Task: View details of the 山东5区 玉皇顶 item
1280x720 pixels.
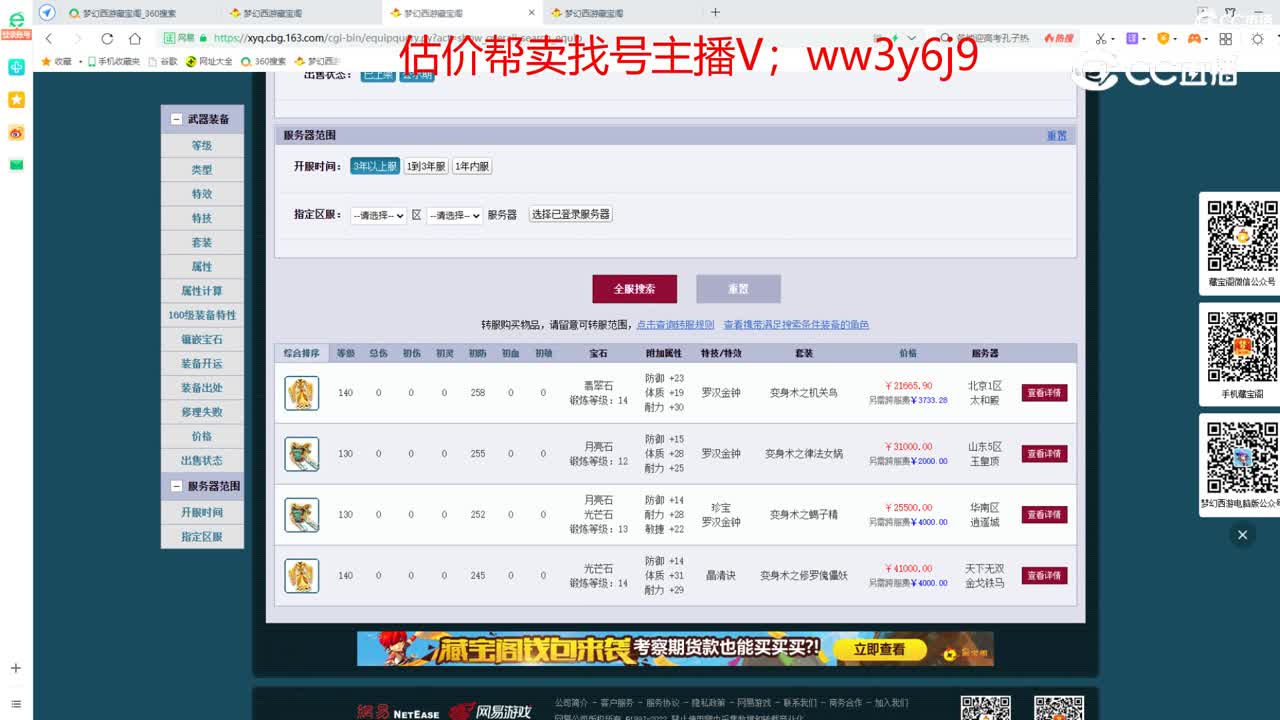Action: click(1044, 454)
